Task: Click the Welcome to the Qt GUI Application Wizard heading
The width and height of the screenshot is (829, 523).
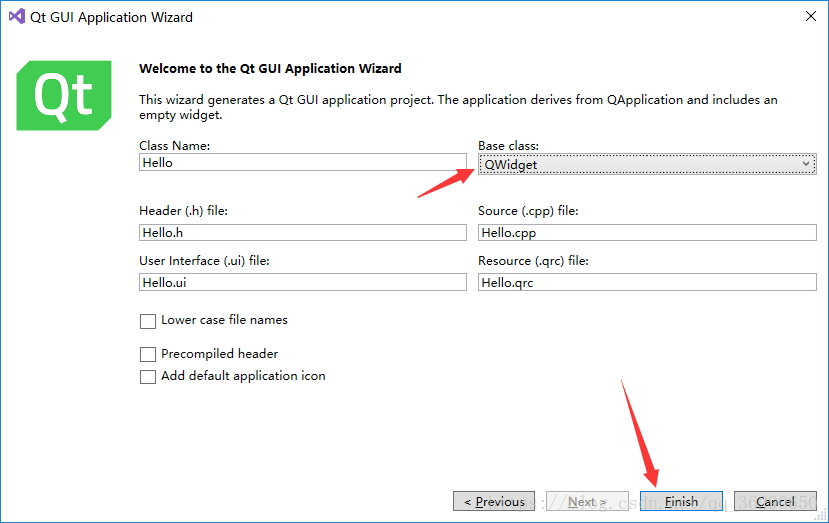Action: coord(270,69)
